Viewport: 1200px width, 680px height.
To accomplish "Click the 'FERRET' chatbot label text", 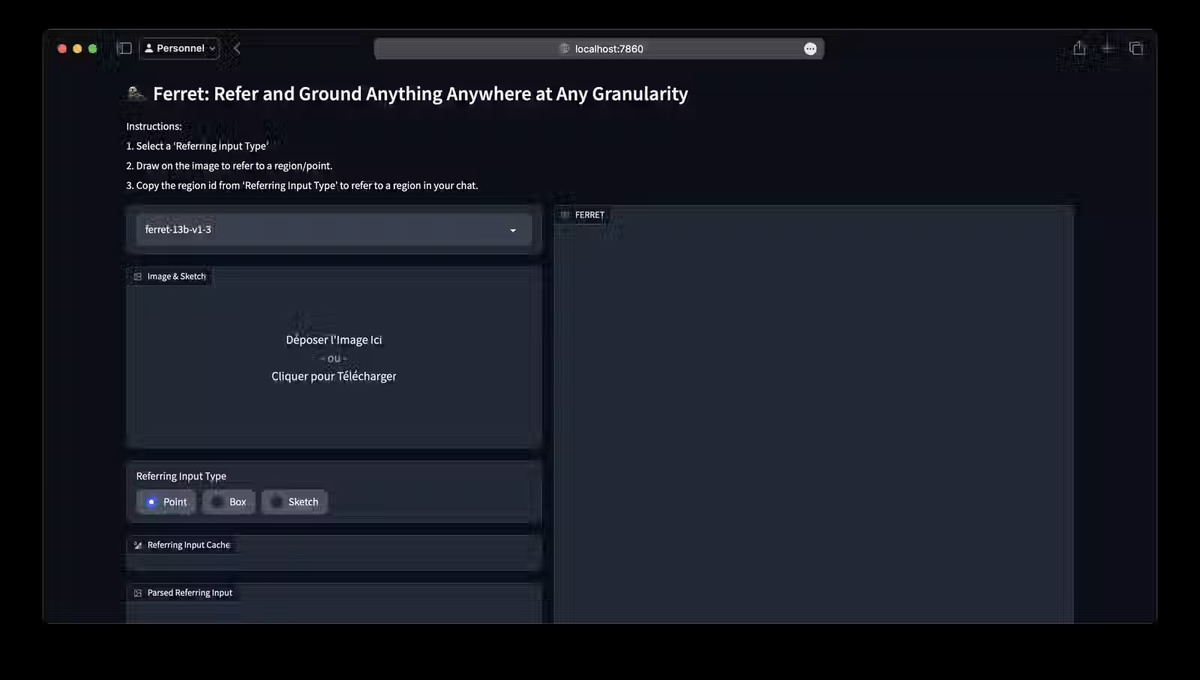I will tap(590, 215).
